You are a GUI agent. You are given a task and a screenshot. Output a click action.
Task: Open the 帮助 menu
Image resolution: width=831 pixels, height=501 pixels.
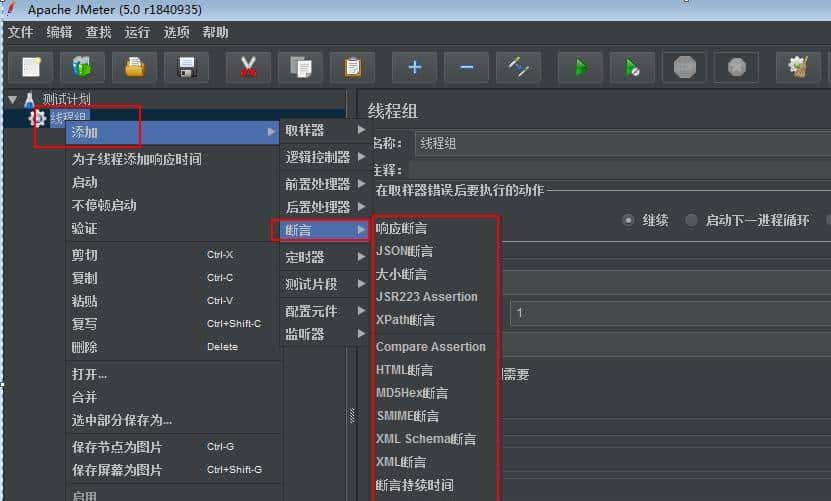pyautogui.click(x=215, y=32)
